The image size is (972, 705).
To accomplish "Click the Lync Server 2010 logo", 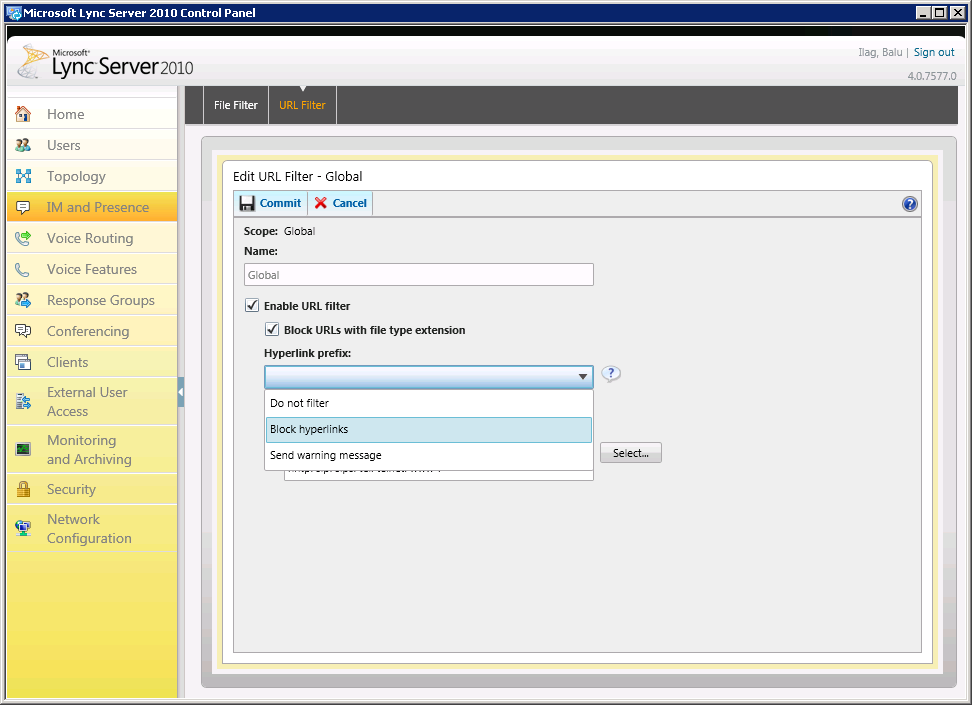I will pyautogui.click(x=105, y=62).
